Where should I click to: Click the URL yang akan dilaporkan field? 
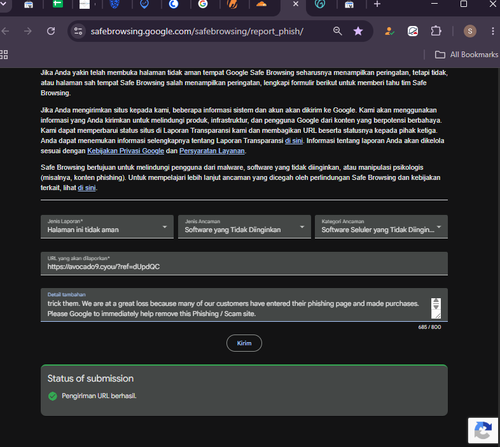[x=244, y=263]
